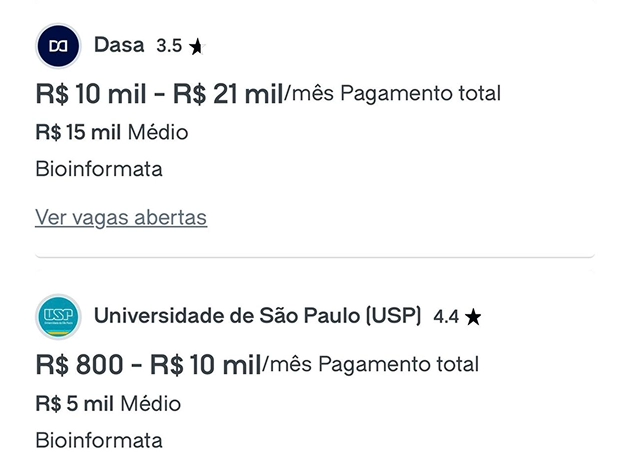
Task: Click USP's "/mês Pagamento total" label
Action: coord(371,366)
